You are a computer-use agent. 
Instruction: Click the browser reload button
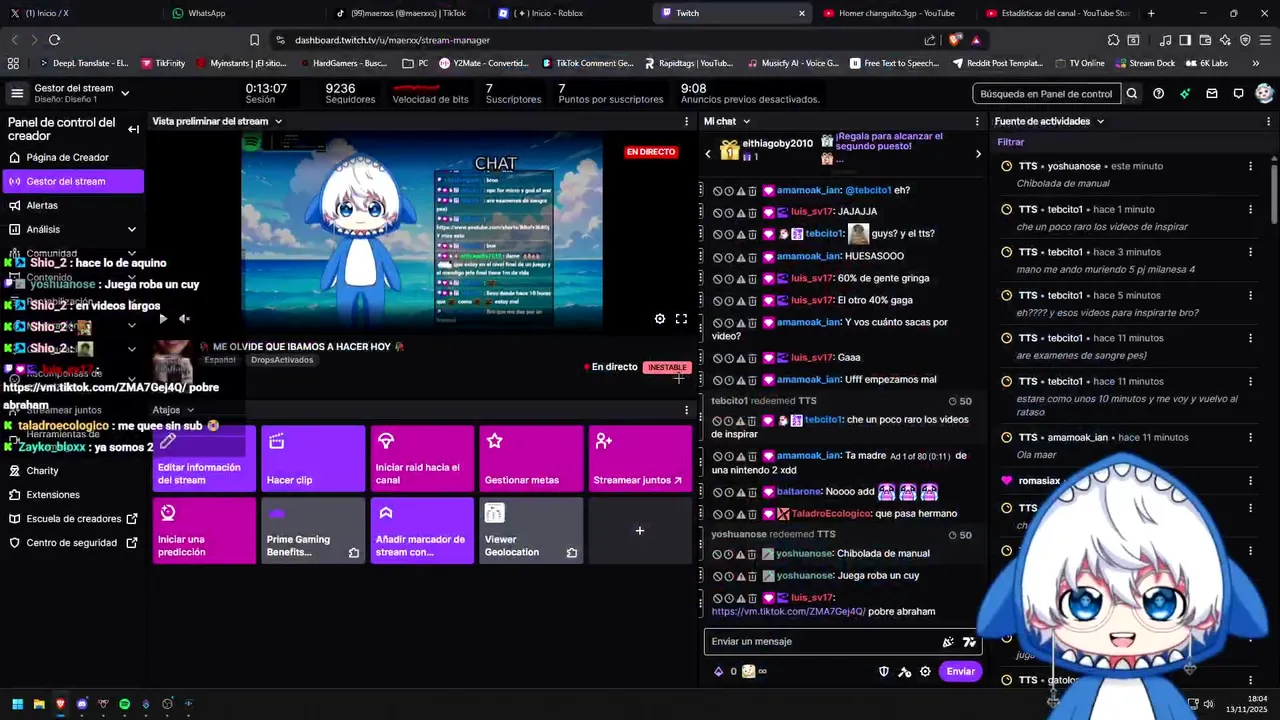point(54,40)
